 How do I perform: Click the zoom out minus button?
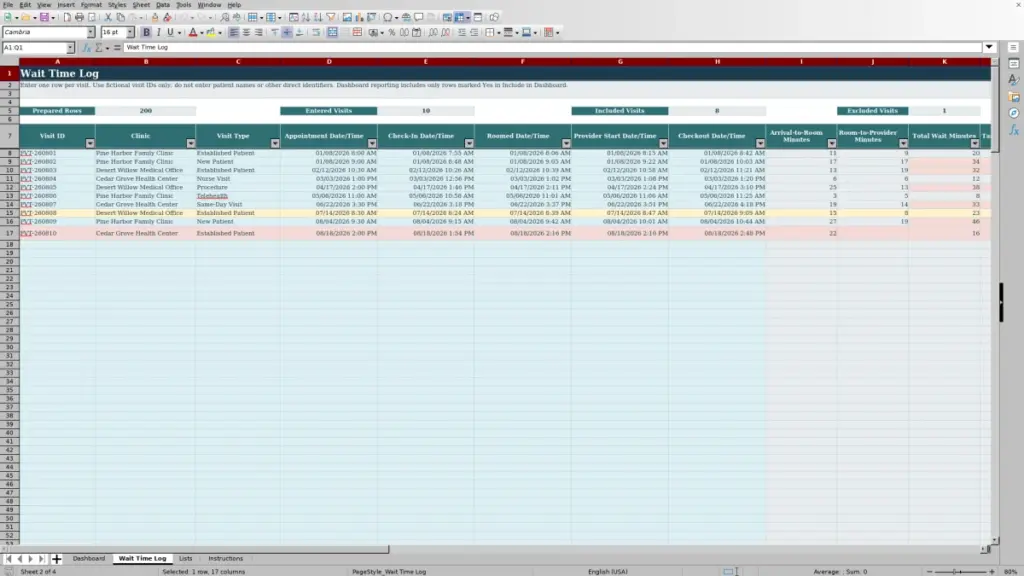point(929,571)
